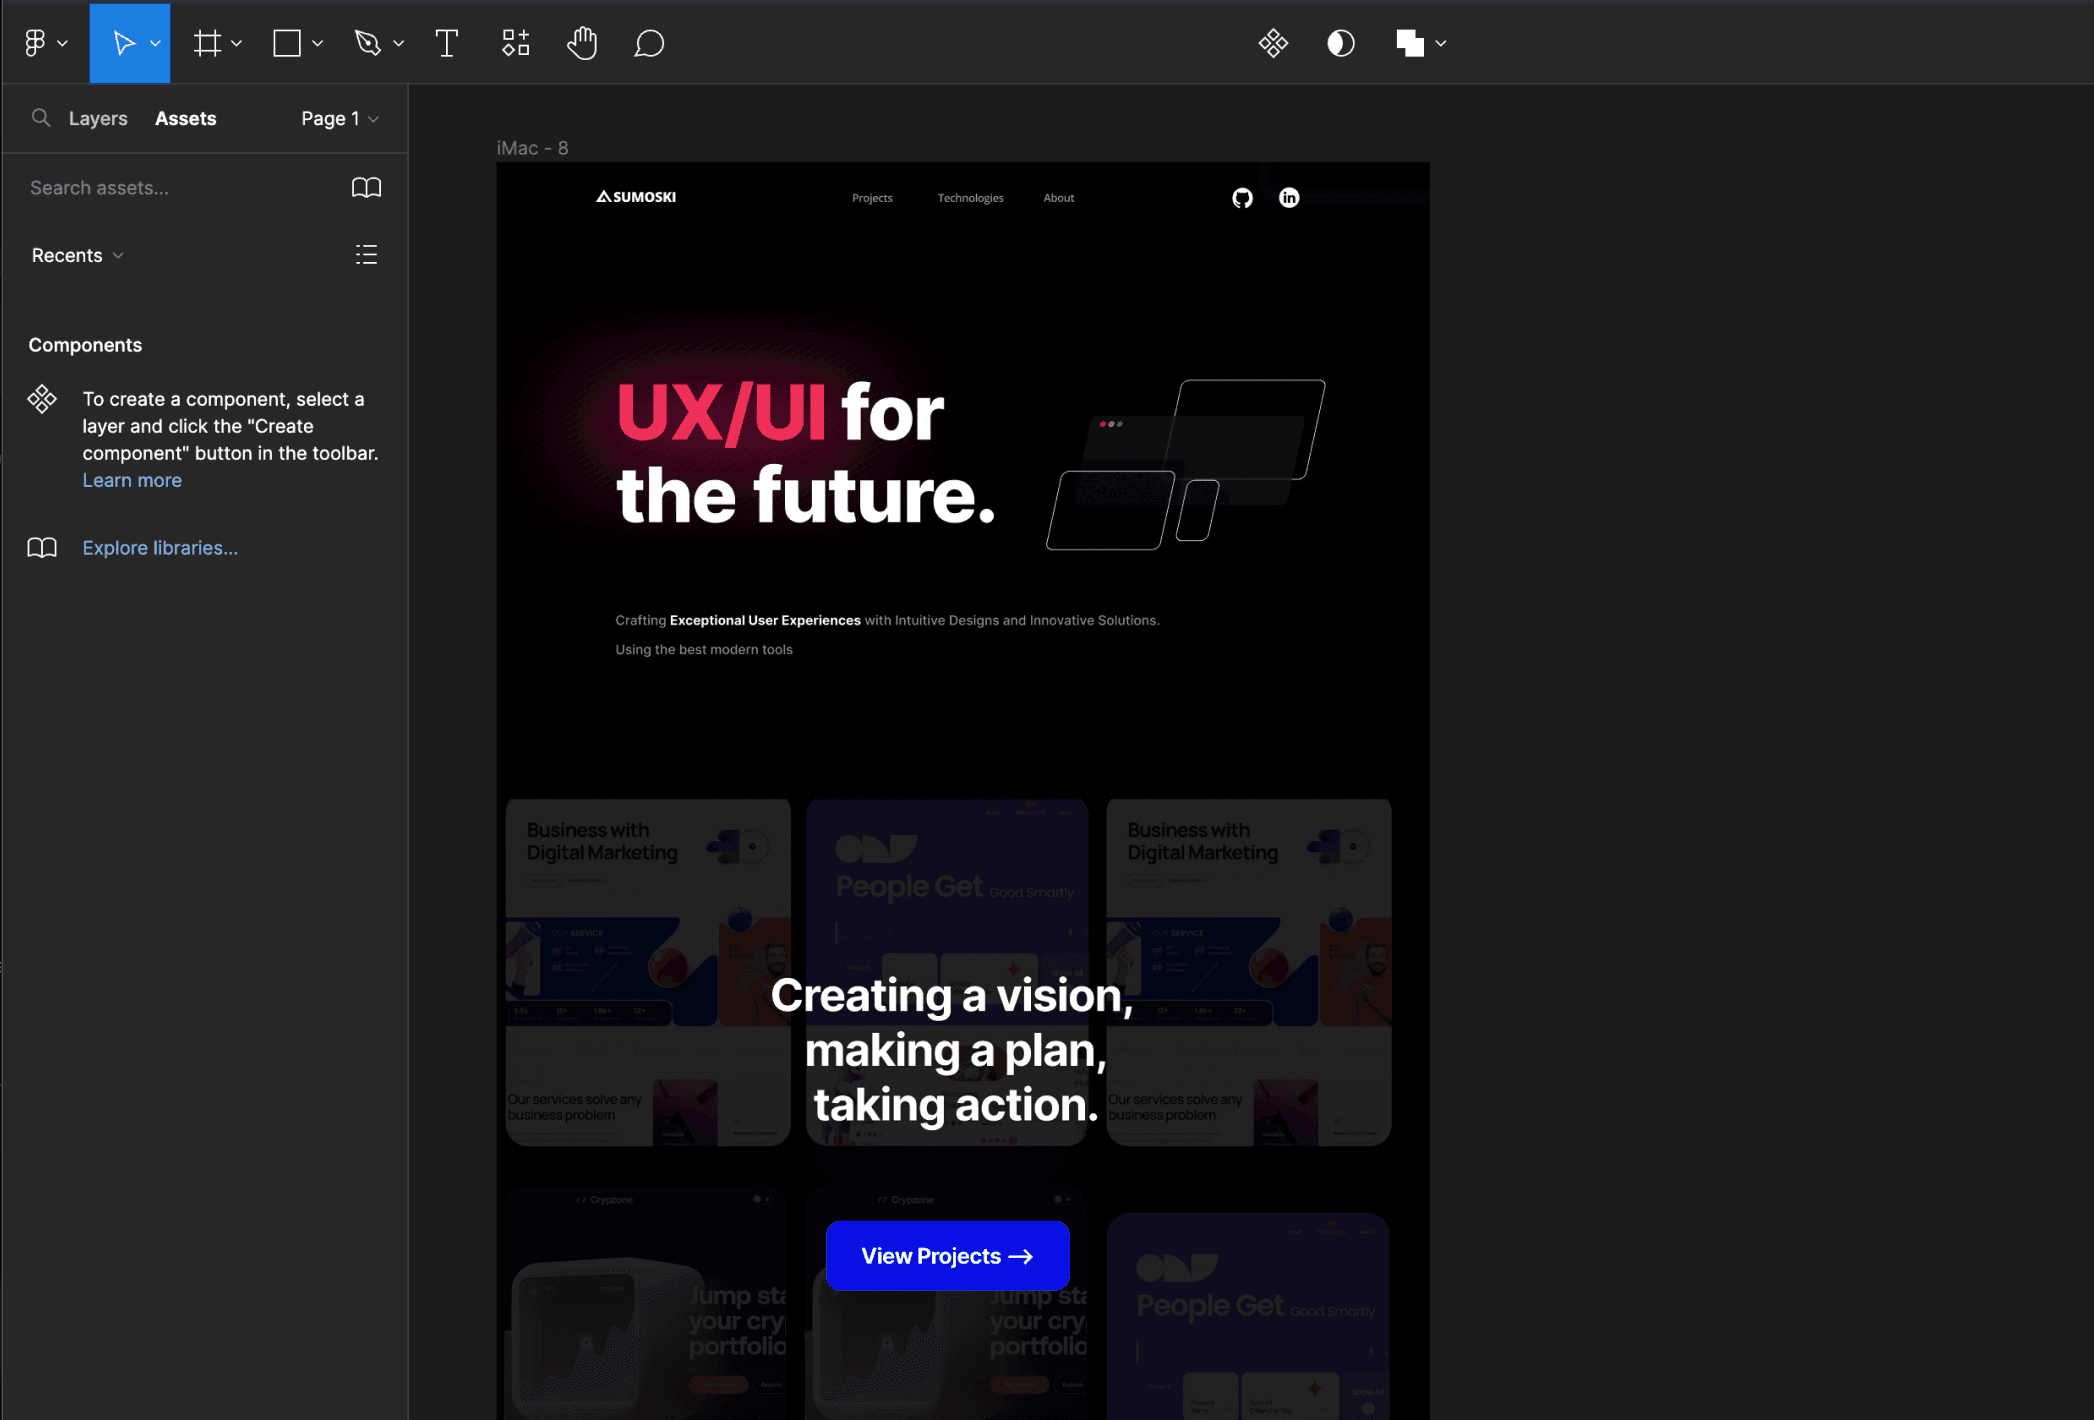Viewport: 2094px width, 1420px height.
Task: Select the Component tool in toolbar
Action: click(x=515, y=43)
